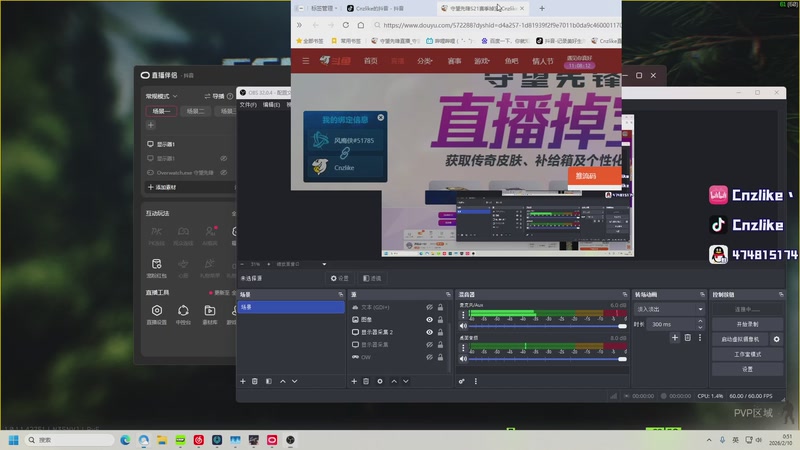The image size is (800, 450).
Task: Mute the 麦克风/Aux speaker icon
Action: (463, 326)
